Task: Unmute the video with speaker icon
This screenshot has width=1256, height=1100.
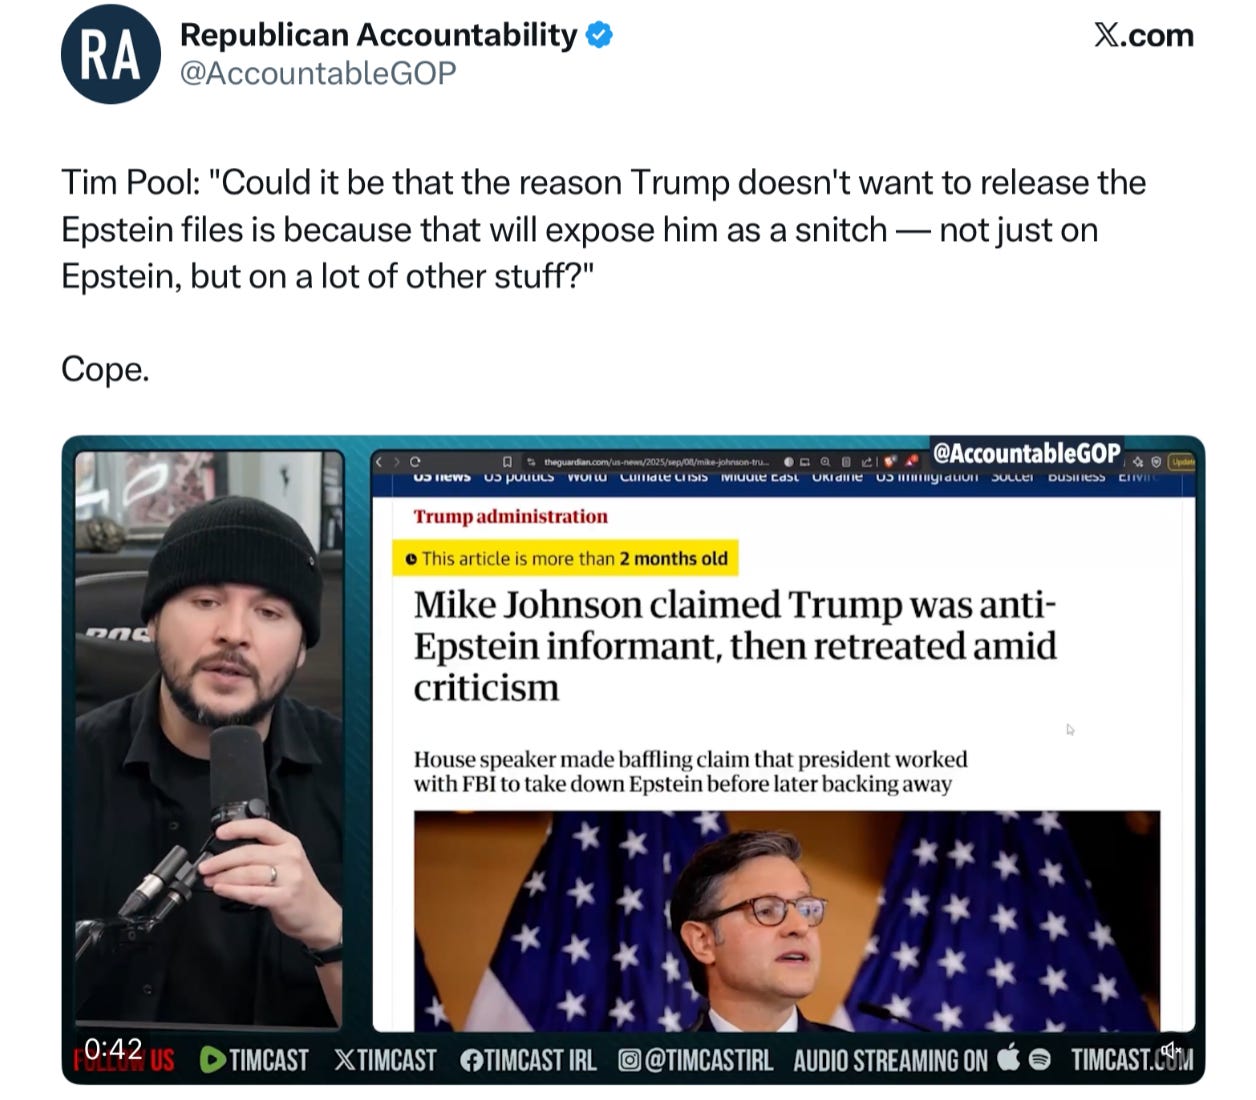Action: [x=1171, y=1050]
